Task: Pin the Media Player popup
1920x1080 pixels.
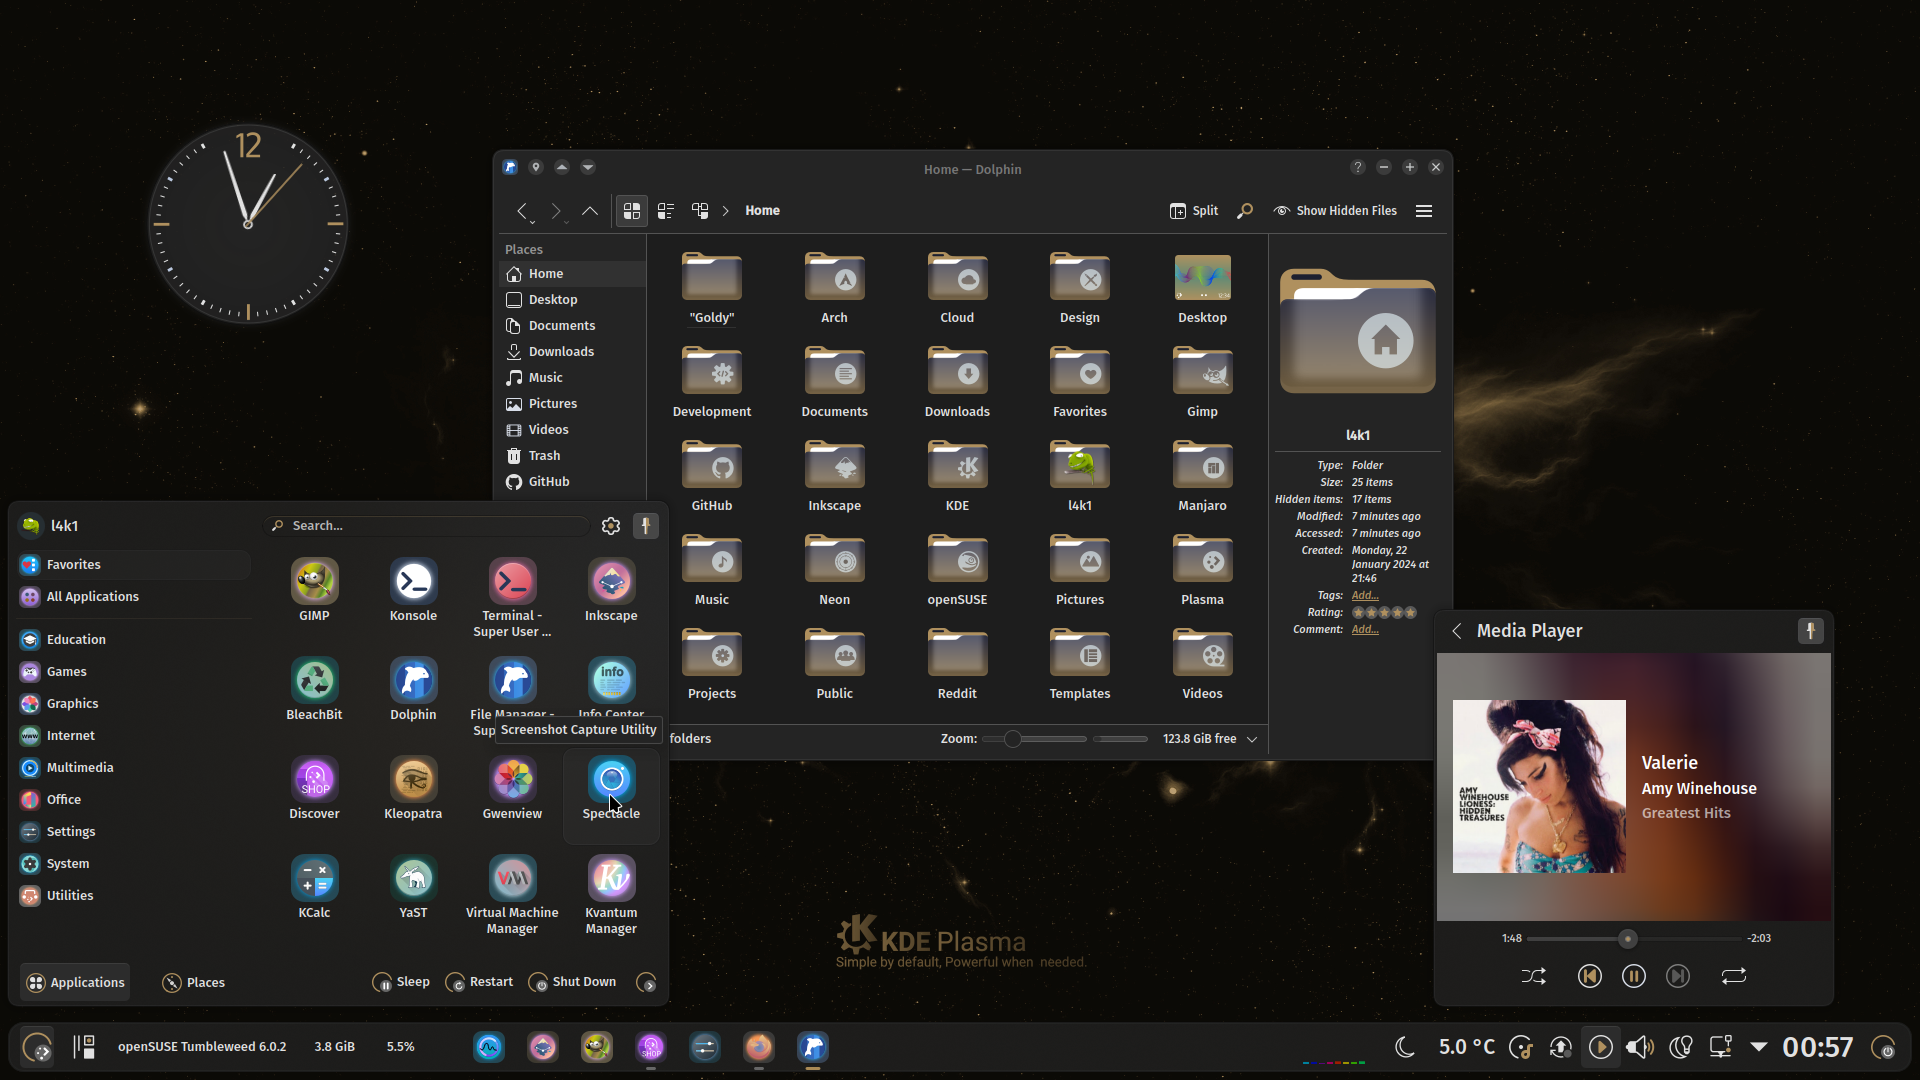Action: click(x=1811, y=631)
